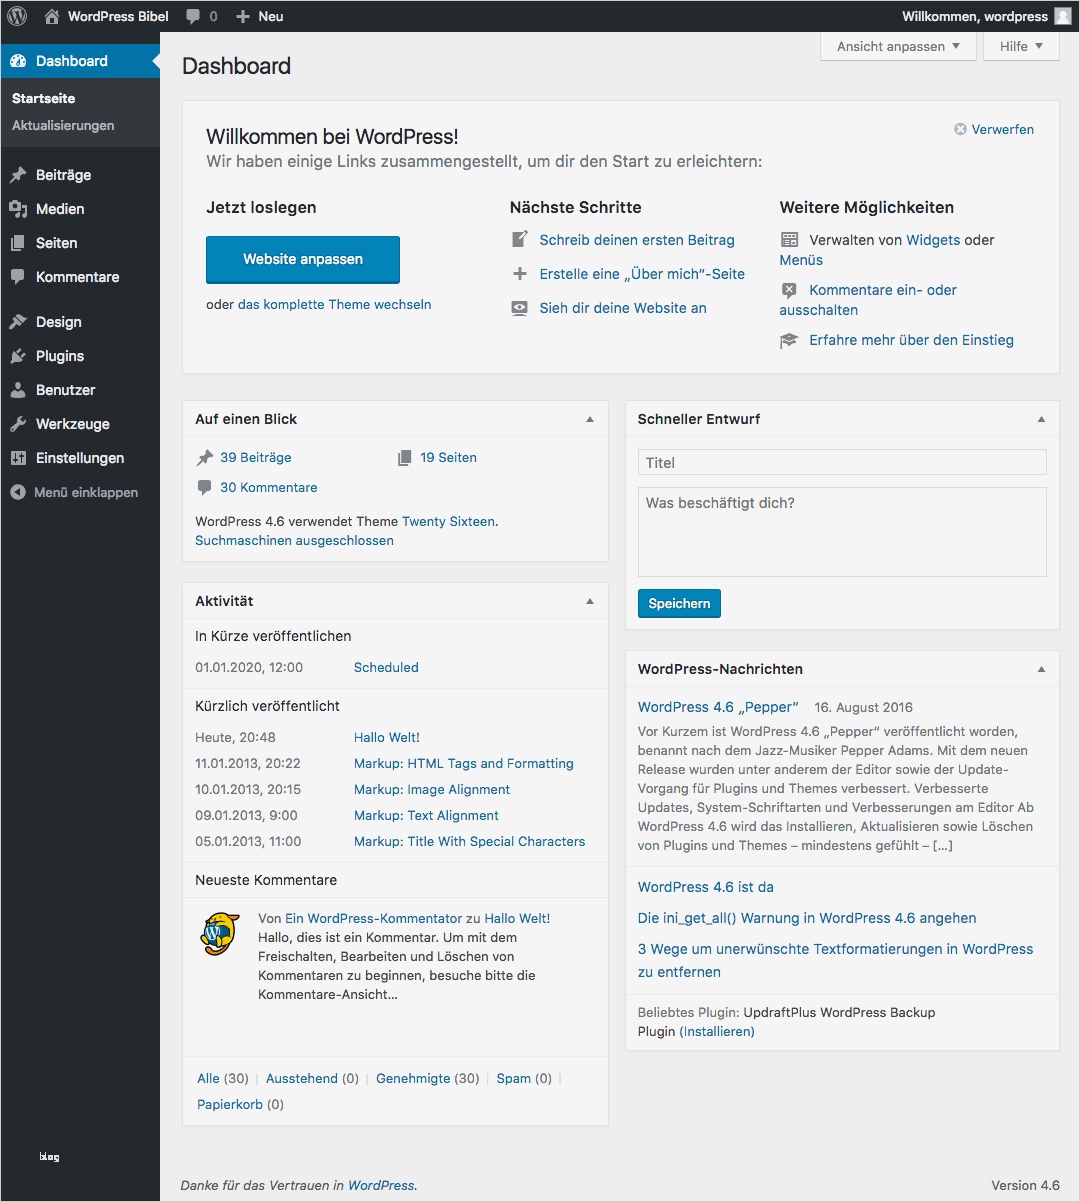Screen dimensions: 1080x1202
Task: Click the Einstellungen sliders icon
Action: [x=18, y=457]
